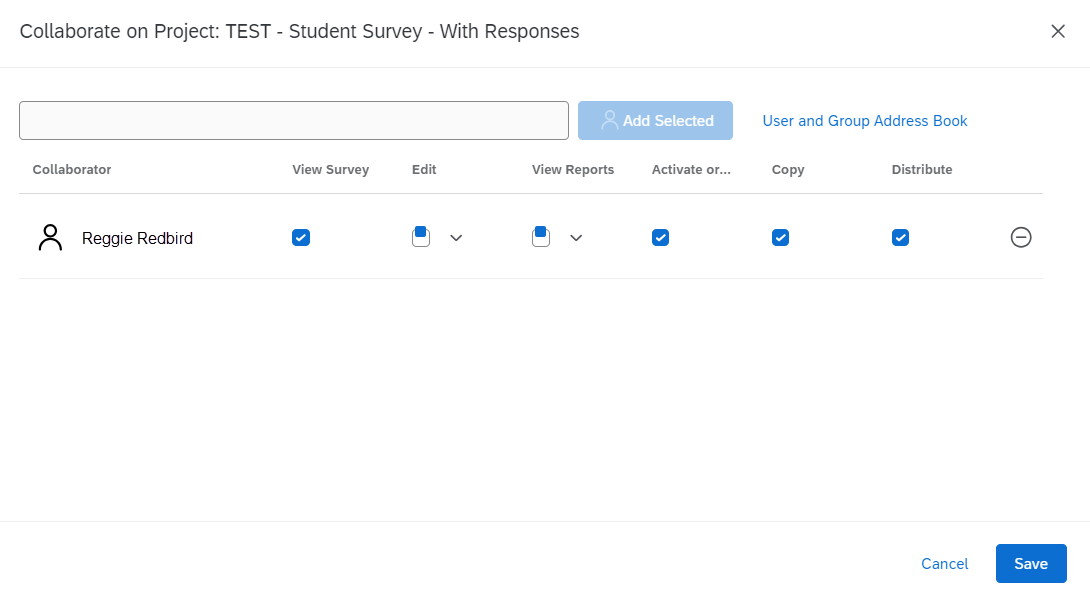
Task: Uncheck Activate or Deactivate permission checkbox
Action: click(x=660, y=238)
